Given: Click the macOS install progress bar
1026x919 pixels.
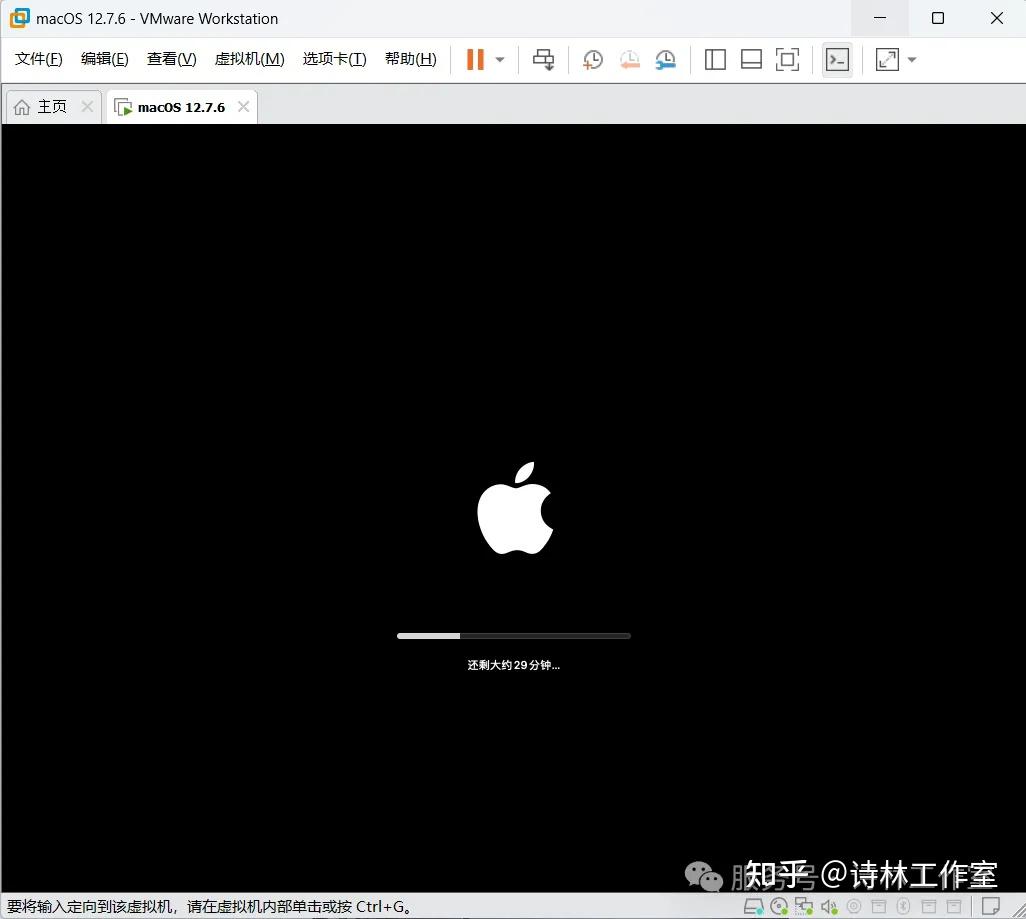Looking at the screenshot, I should [x=514, y=636].
